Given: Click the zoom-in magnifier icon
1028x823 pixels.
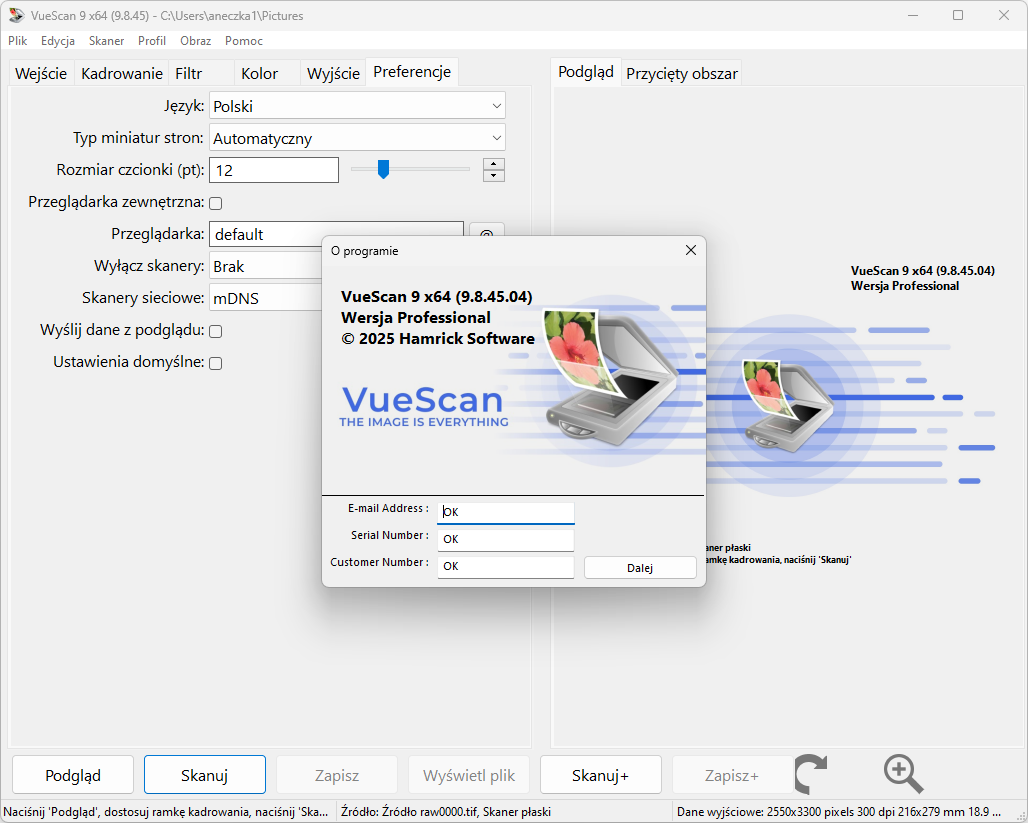Looking at the screenshot, I should 903,774.
